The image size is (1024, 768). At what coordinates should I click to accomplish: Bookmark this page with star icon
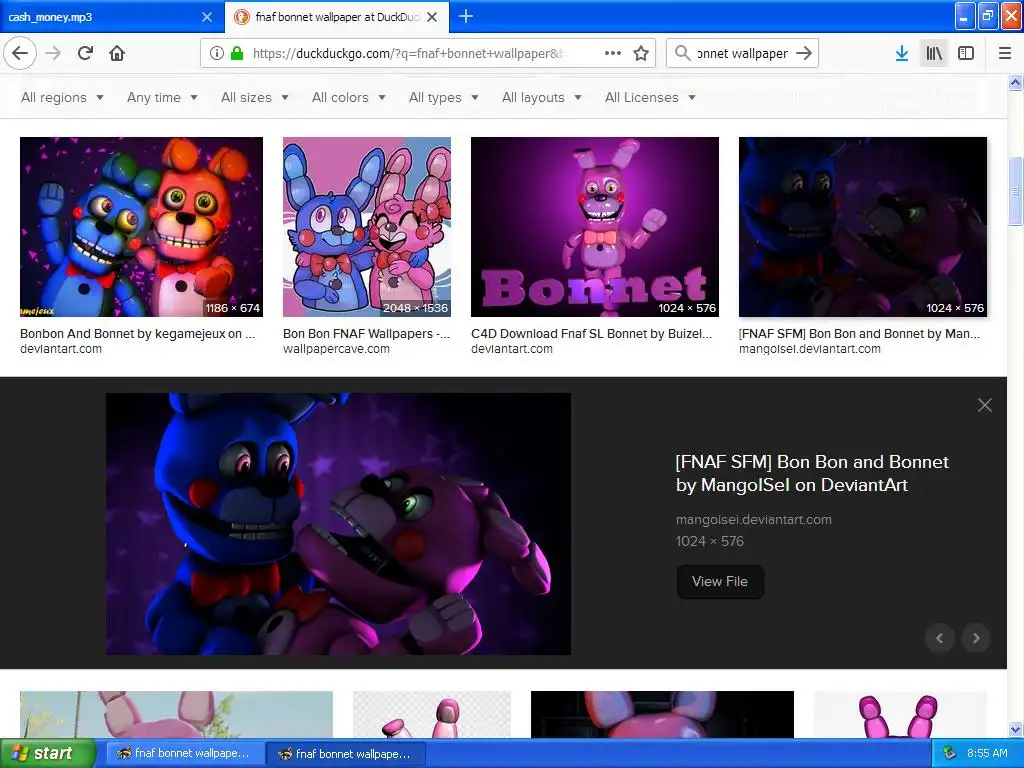point(641,54)
